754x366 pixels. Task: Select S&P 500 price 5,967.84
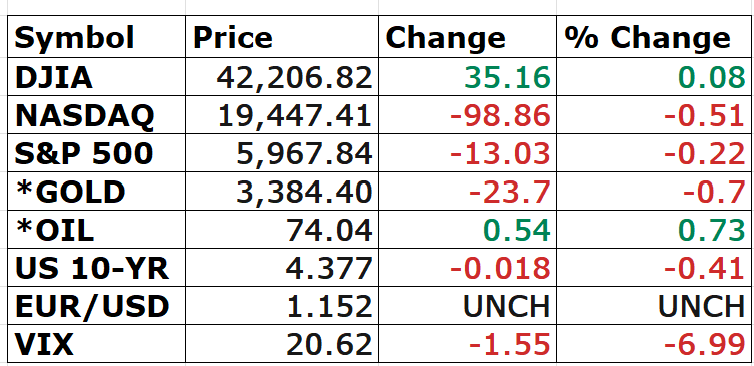282,153
